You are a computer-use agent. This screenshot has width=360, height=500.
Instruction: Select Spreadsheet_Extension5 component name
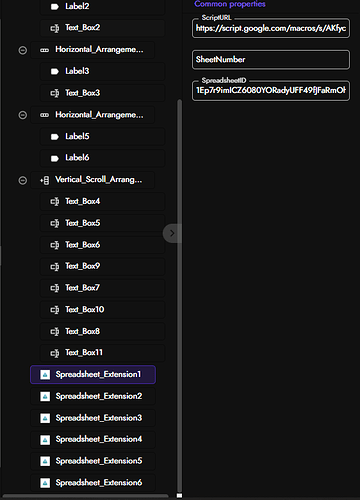click(x=99, y=461)
